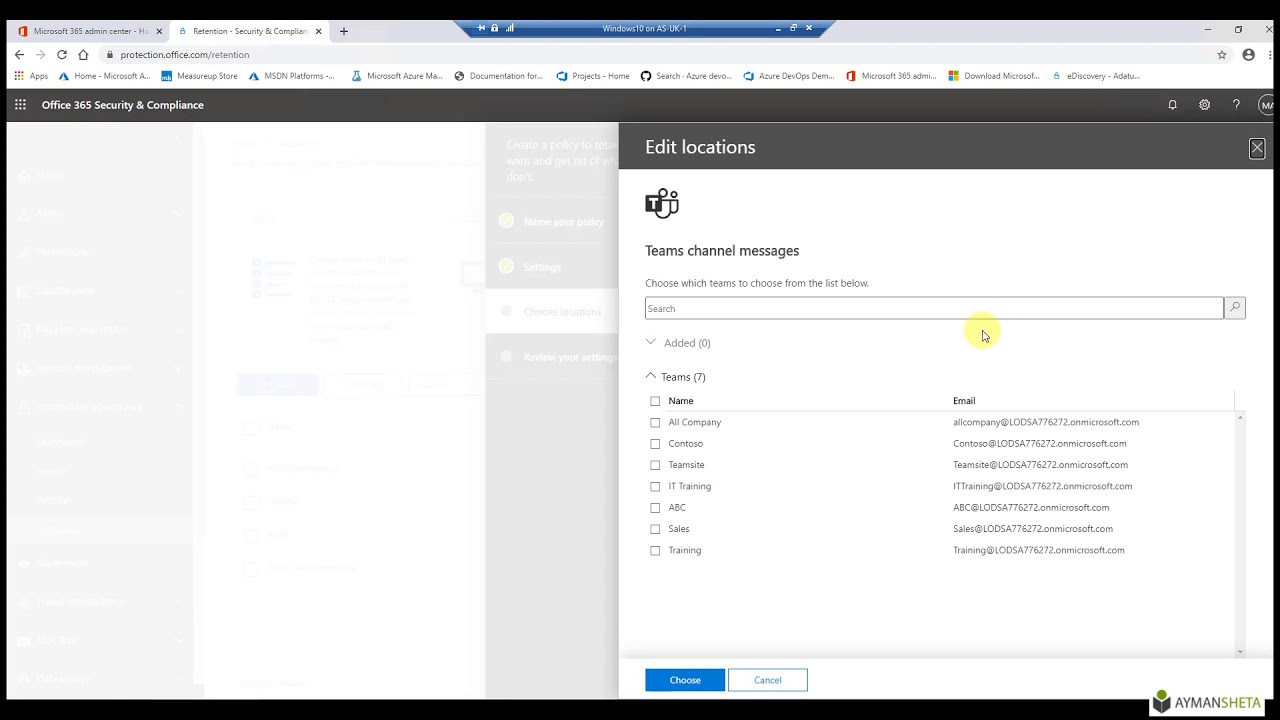Open Measureup Store bookmark
The height and width of the screenshot is (720, 1280).
pyautogui.click(x=199, y=76)
